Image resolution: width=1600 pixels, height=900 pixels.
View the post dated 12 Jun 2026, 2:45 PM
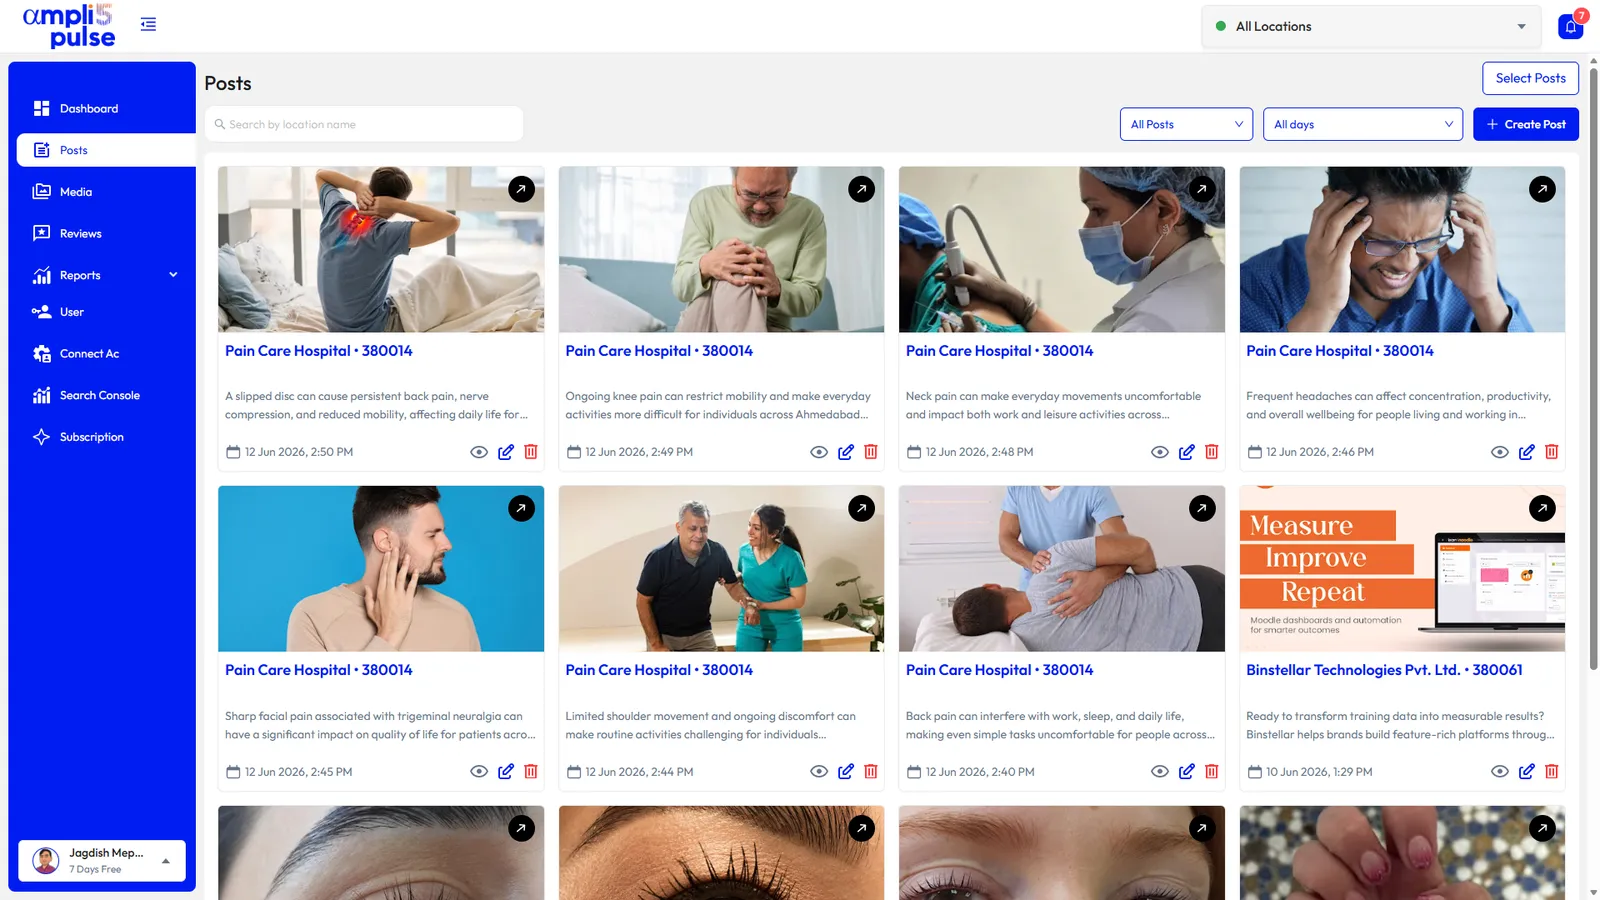pyautogui.click(x=479, y=772)
